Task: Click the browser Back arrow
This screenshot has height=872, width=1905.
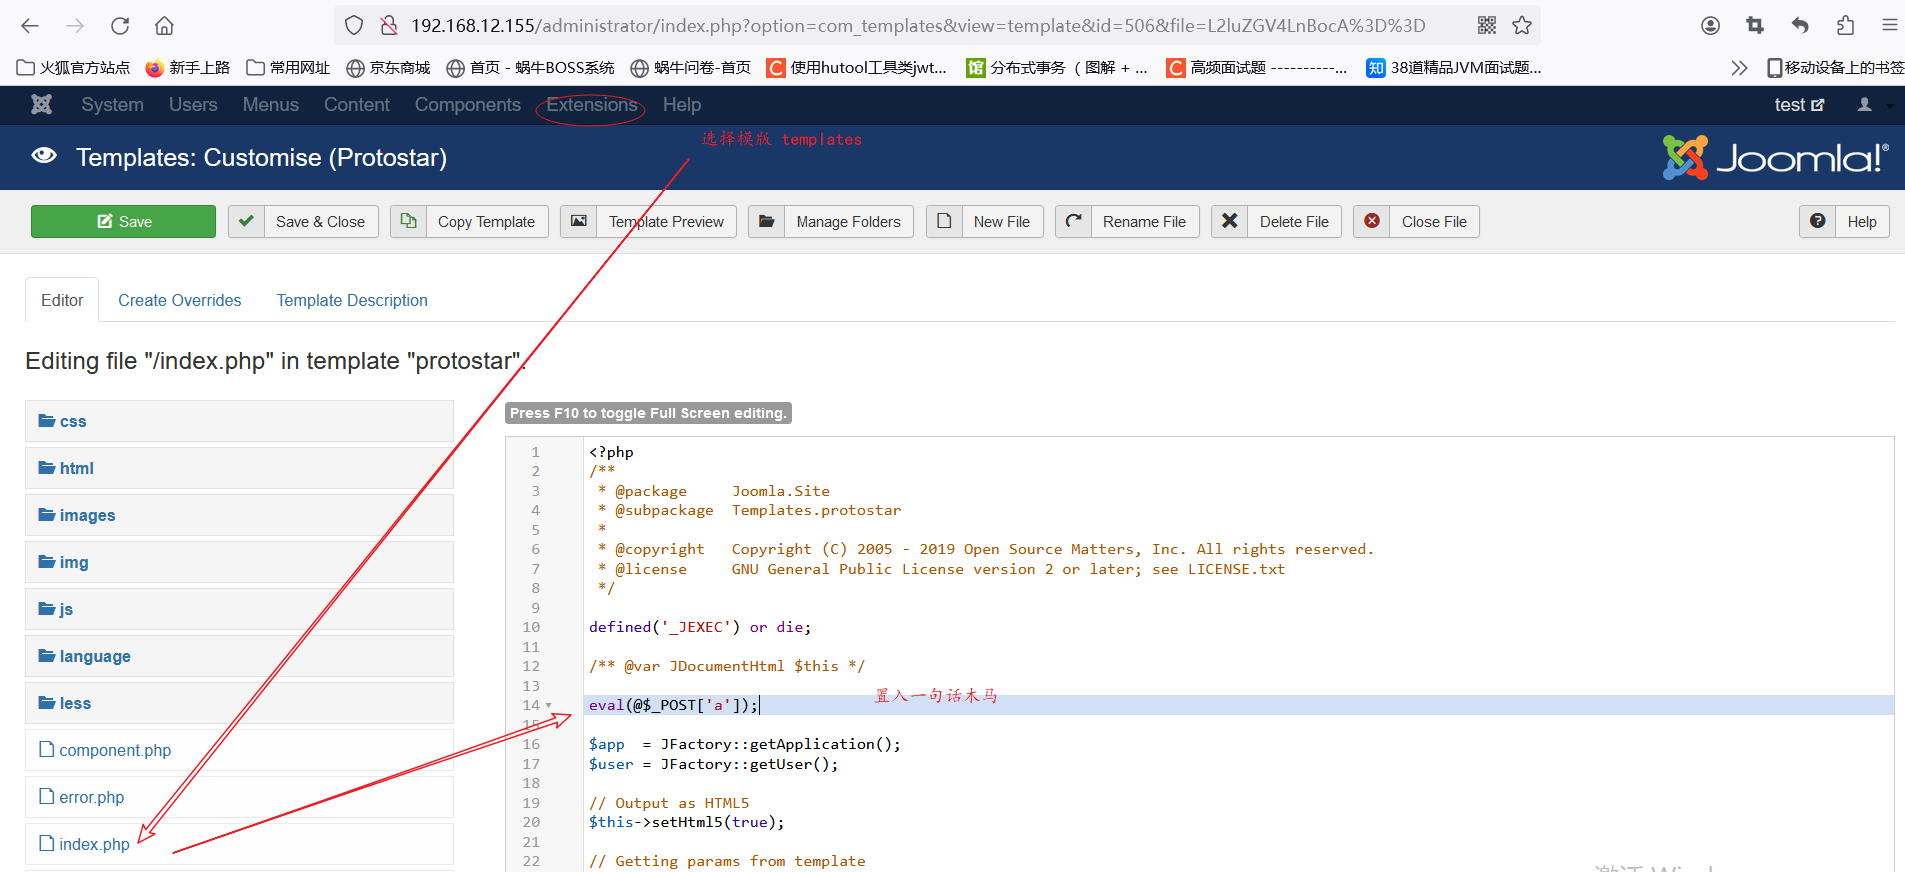Action: [30, 25]
